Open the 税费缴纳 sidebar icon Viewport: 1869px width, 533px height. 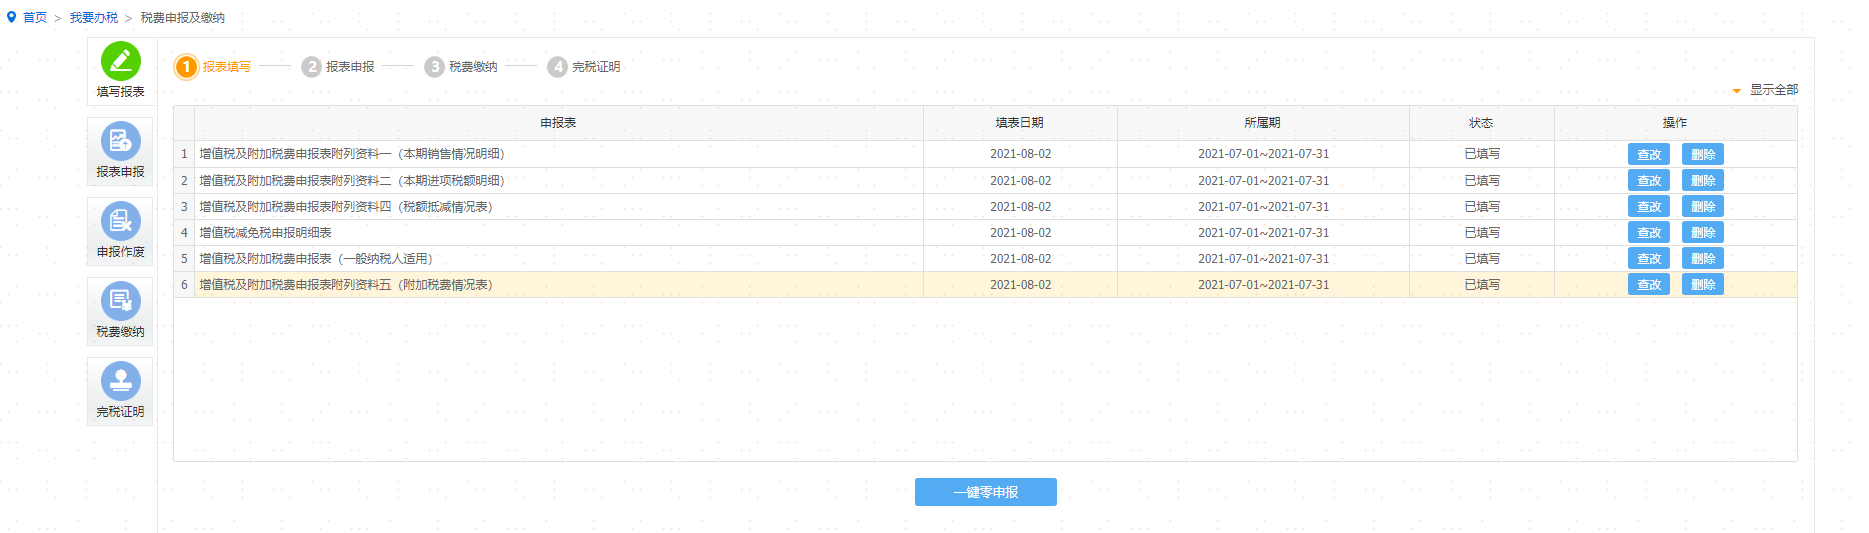click(121, 301)
